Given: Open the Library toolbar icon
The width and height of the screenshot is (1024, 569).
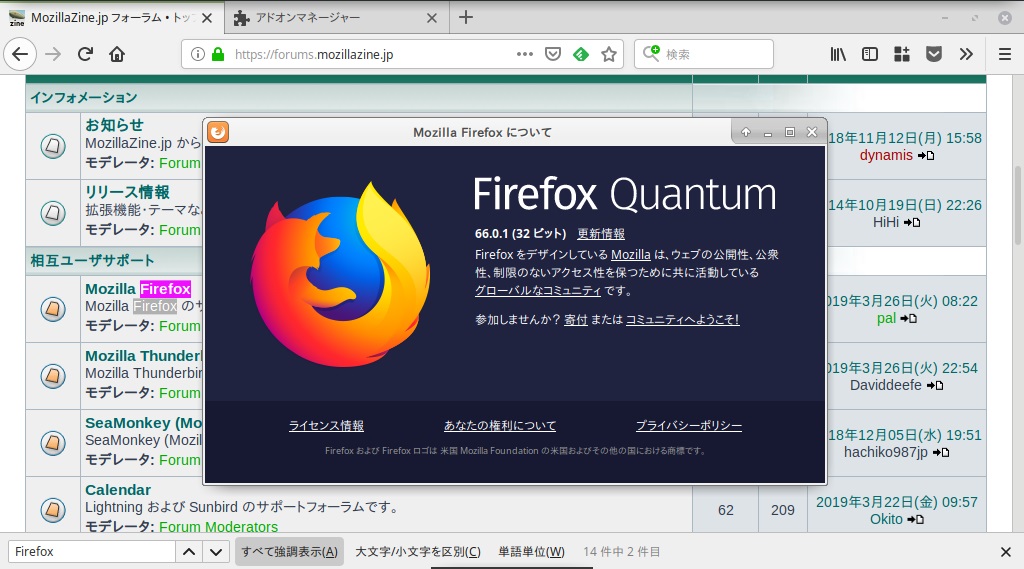Looking at the screenshot, I should pyautogui.click(x=838, y=54).
